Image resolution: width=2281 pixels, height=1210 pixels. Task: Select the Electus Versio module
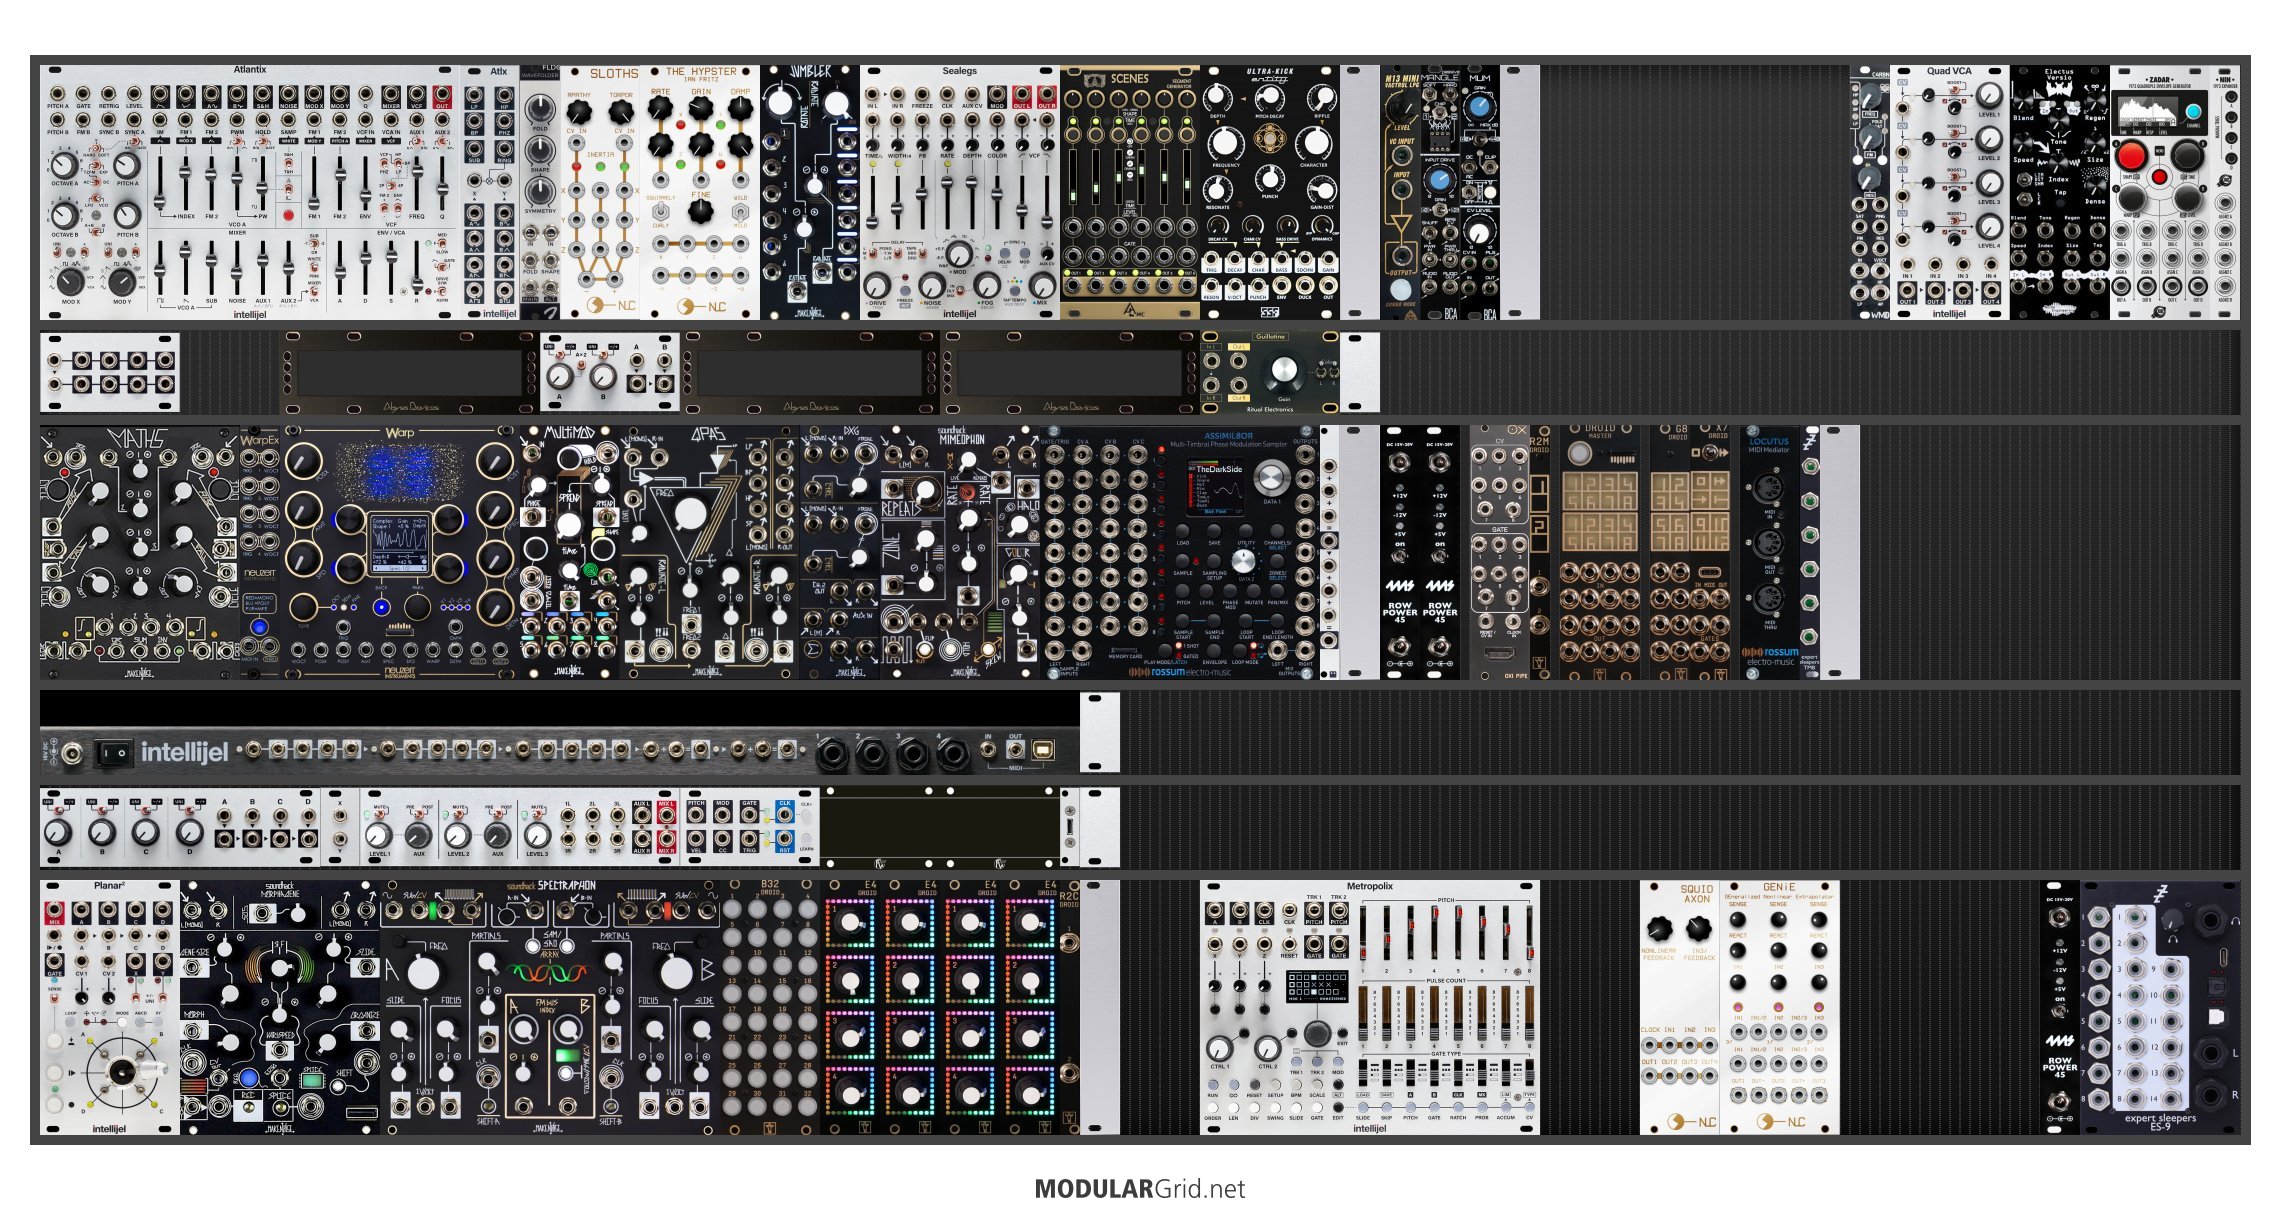pyautogui.click(x=2060, y=192)
